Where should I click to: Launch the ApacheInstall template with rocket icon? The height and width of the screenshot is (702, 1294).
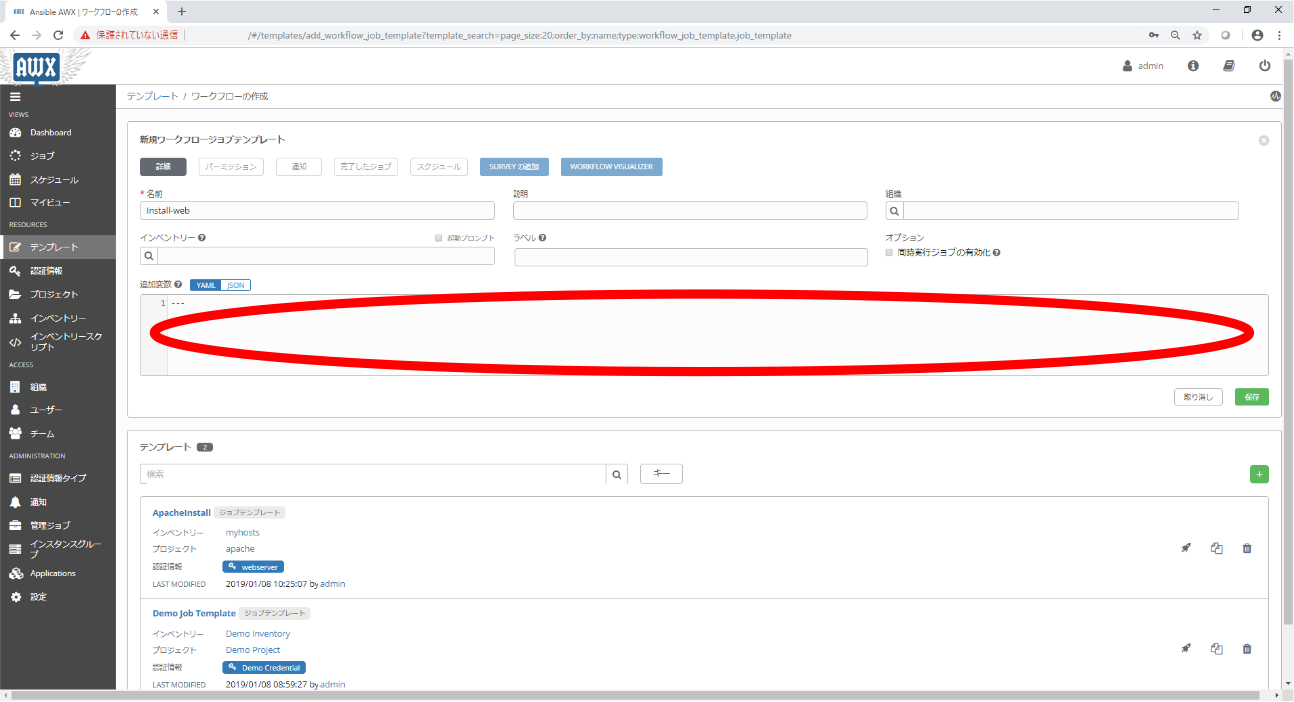pyautogui.click(x=1186, y=548)
